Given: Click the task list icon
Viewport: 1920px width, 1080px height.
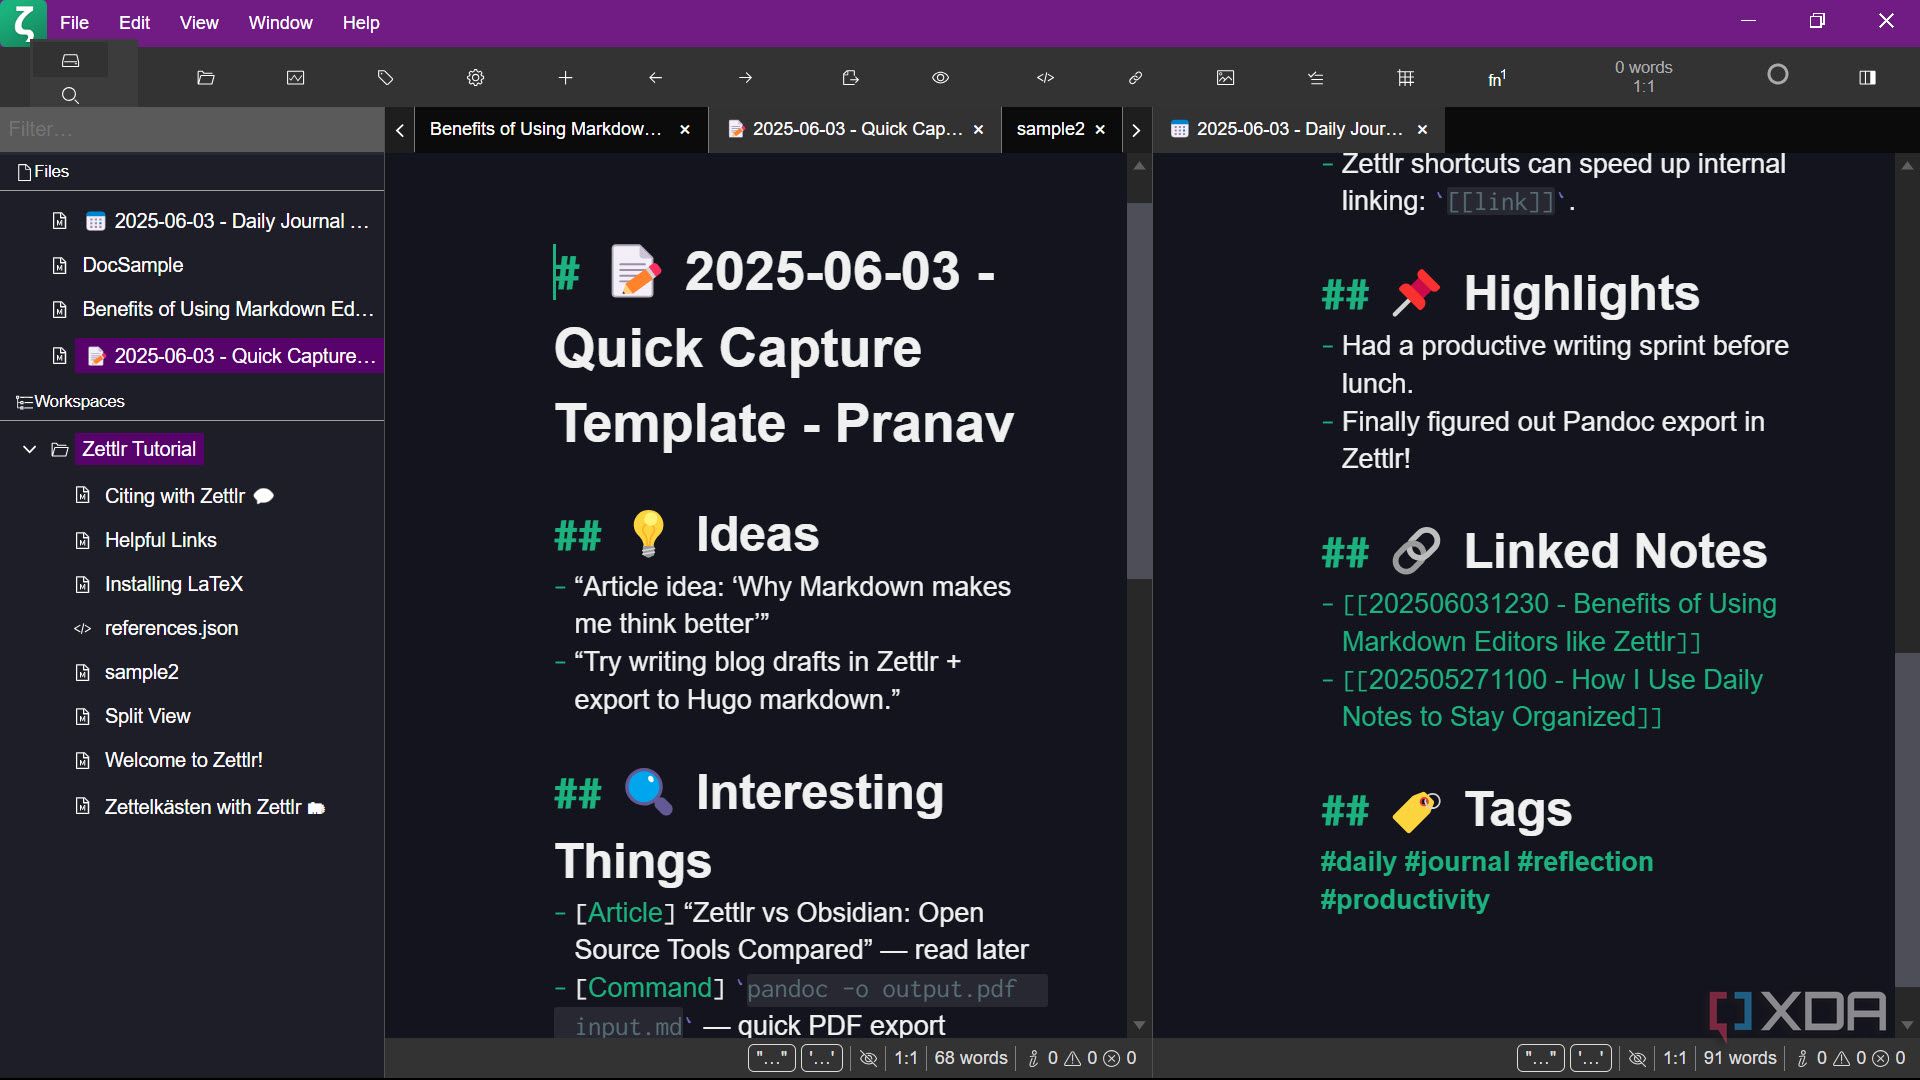Looking at the screenshot, I should point(1315,78).
